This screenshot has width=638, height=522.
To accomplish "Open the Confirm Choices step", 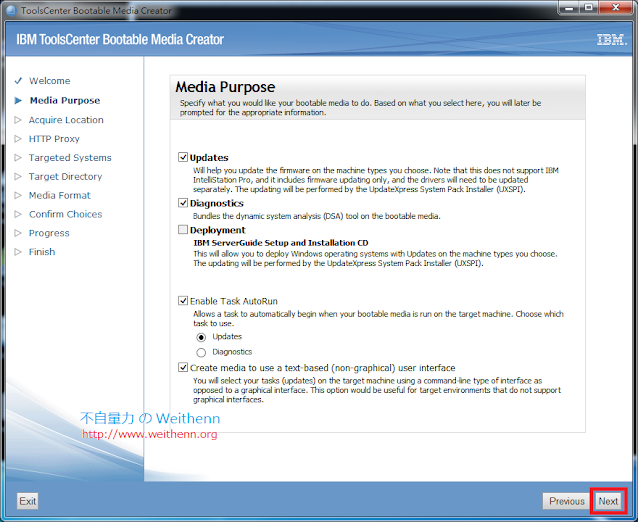I will coord(66,214).
